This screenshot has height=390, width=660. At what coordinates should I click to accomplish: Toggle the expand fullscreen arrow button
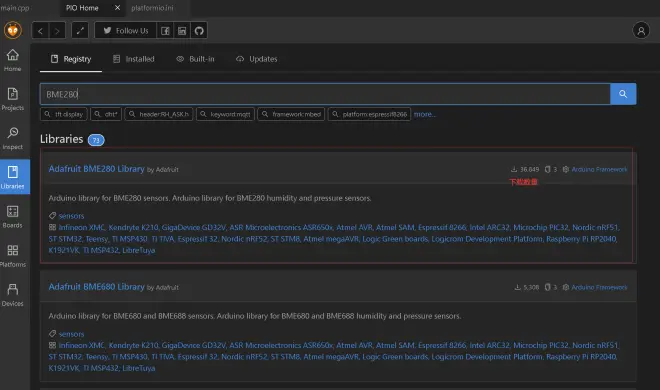[x=80, y=30]
